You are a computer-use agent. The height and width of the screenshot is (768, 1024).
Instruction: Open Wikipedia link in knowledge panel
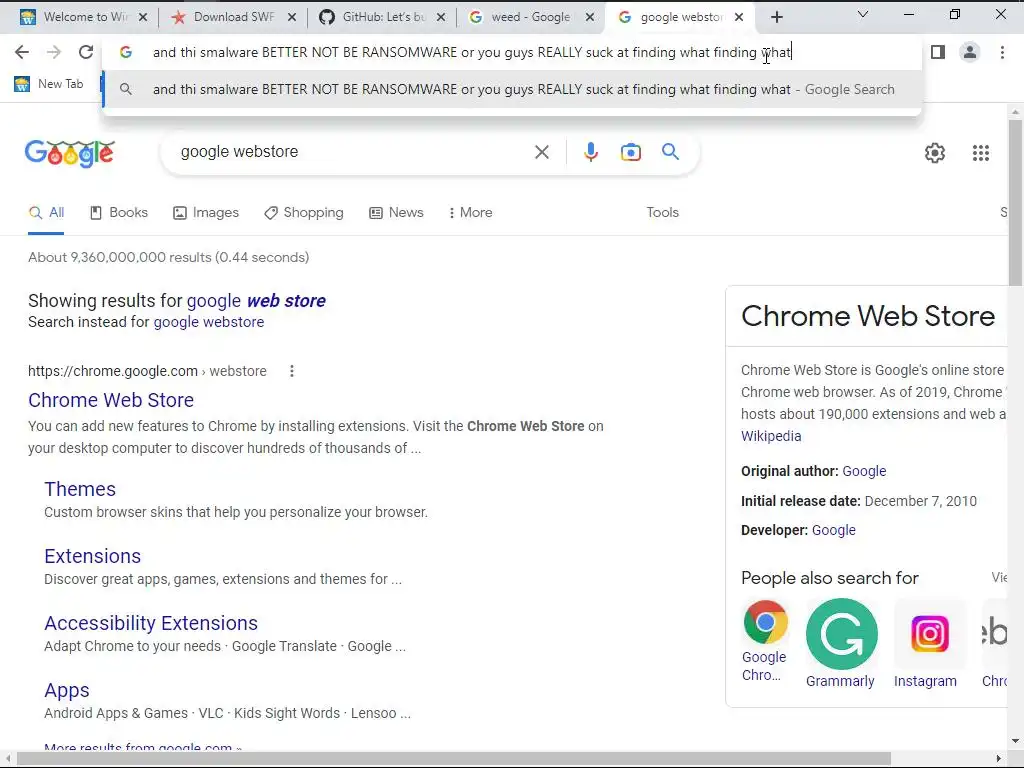point(771,436)
